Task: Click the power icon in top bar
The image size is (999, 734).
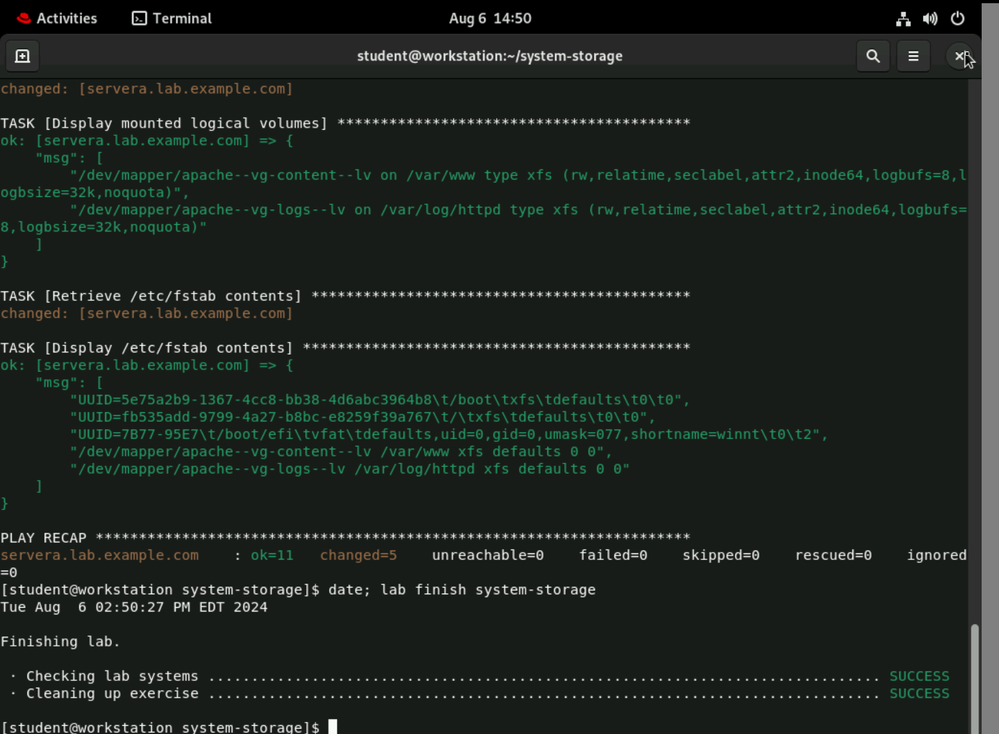Action: point(958,18)
